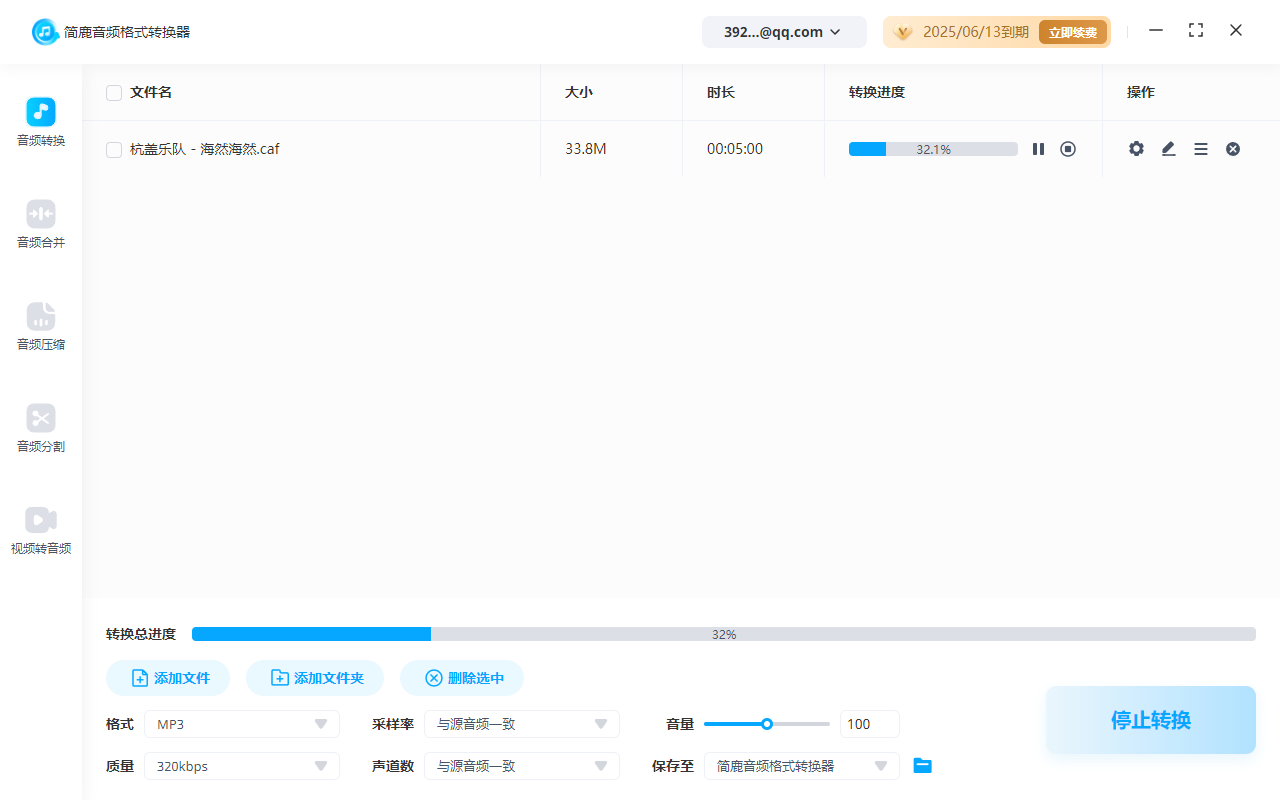Check the box for 杭盖乐队 - 海然海然.caf
1280x800 pixels.
point(114,150)
